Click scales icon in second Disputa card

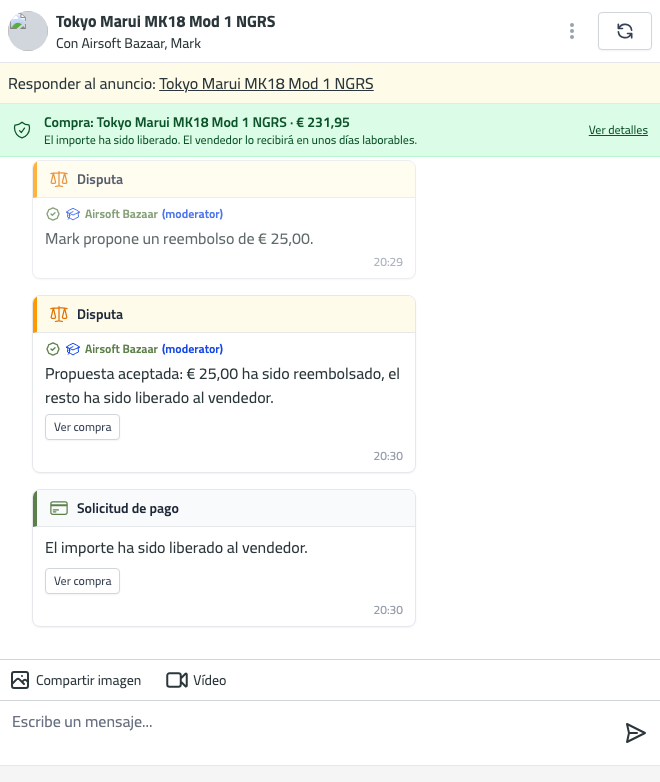click(x=59, y=314)
